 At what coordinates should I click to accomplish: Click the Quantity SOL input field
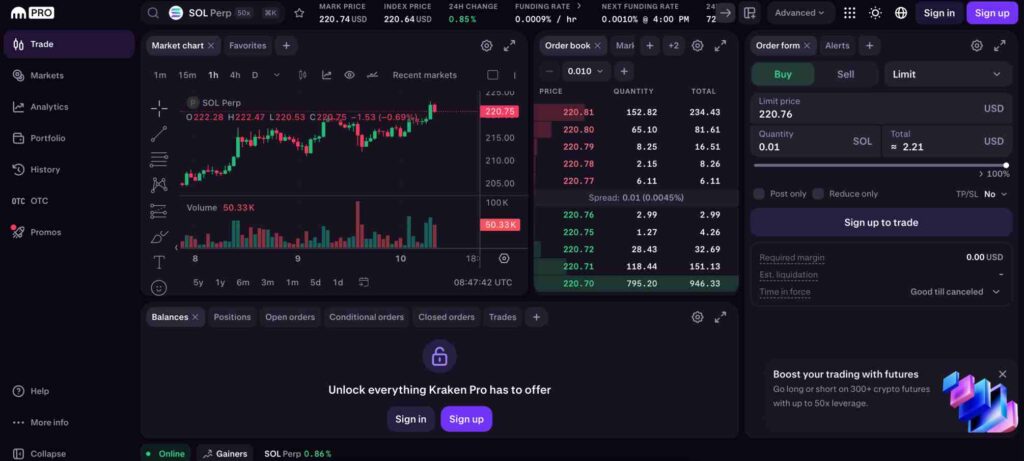click(815, 141)
